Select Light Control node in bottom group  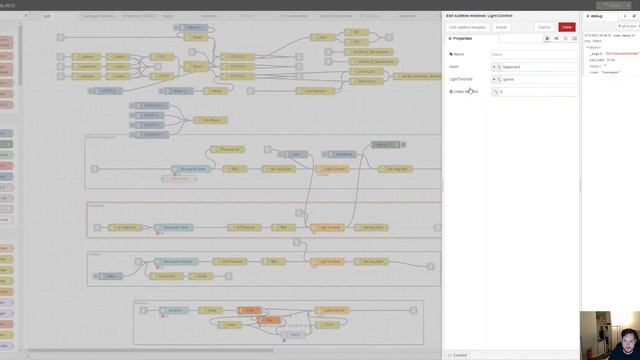tap(332, 310)
